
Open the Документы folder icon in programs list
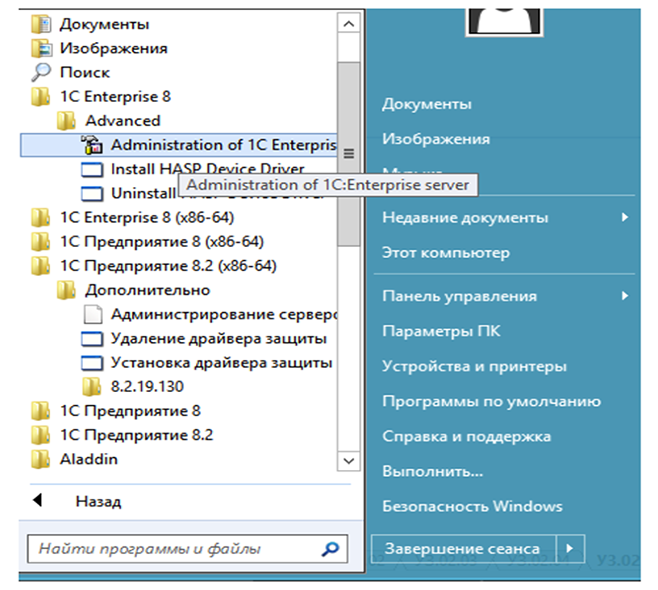(x=41, y=24)
